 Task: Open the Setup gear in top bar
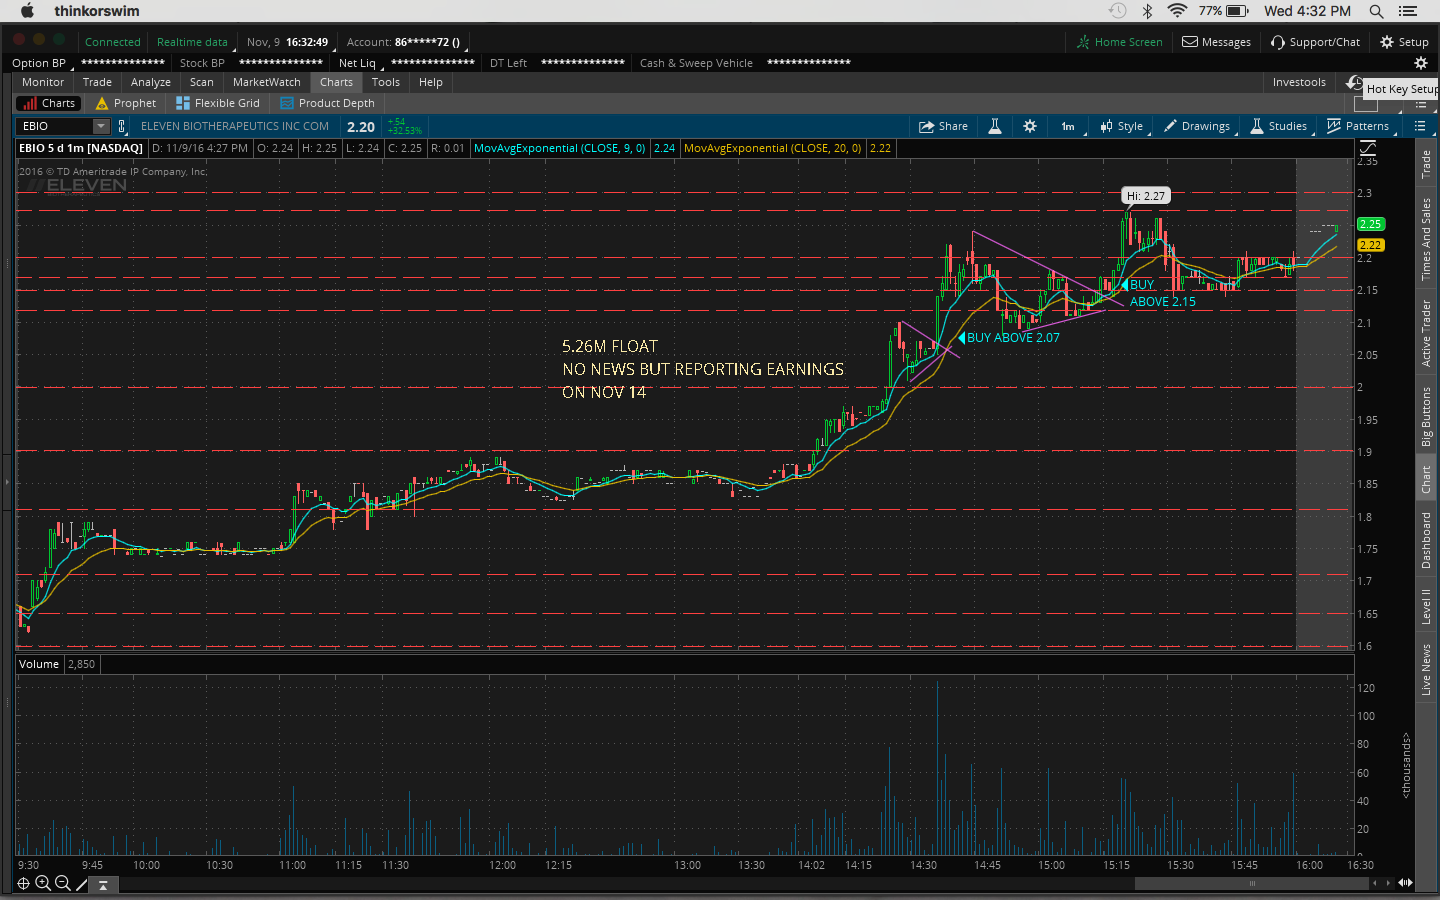pyautogui.click(x=1404, y=42)
